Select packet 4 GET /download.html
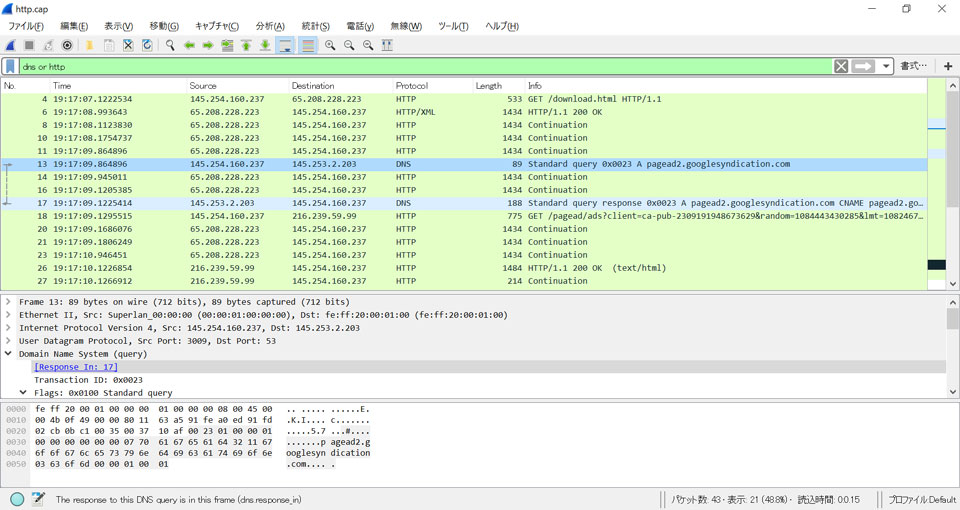960x510 pixels. (463, 99)
